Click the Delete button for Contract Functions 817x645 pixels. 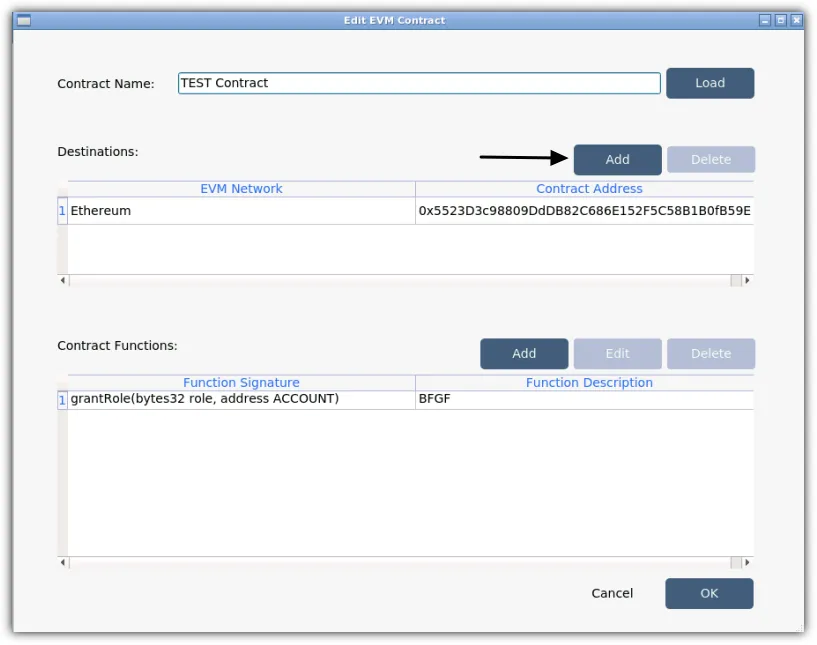(x=711, y=354)
